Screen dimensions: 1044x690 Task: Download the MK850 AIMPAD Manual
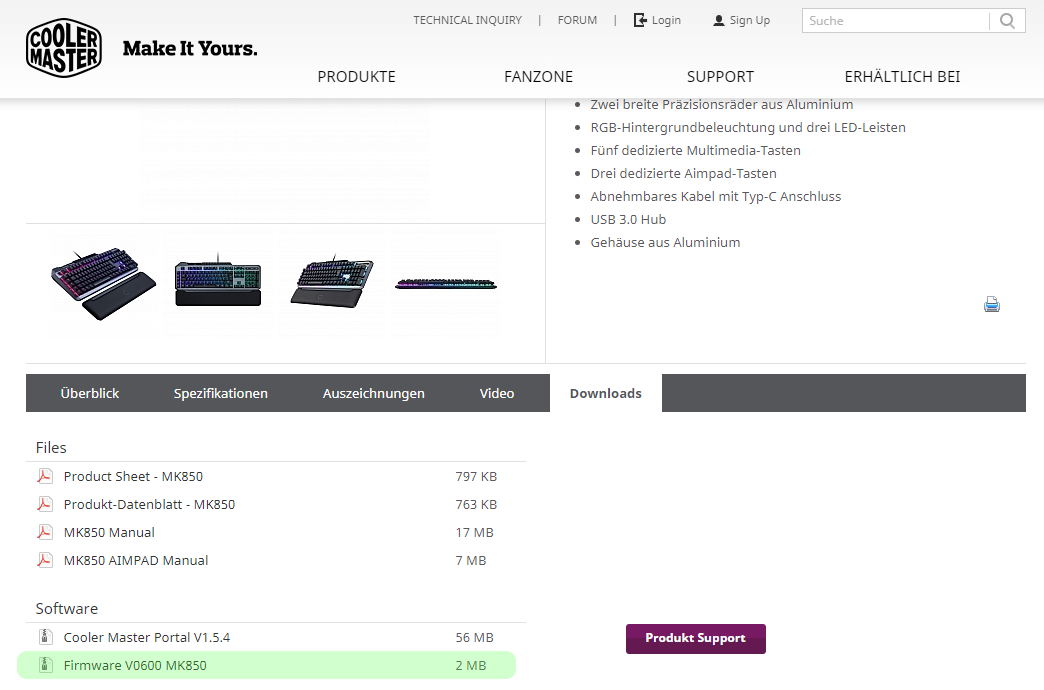point(136,560)
